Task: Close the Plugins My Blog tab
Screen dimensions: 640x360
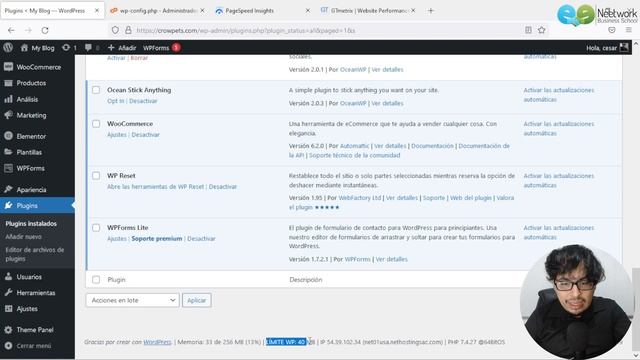Action: (x=97, y=11)
